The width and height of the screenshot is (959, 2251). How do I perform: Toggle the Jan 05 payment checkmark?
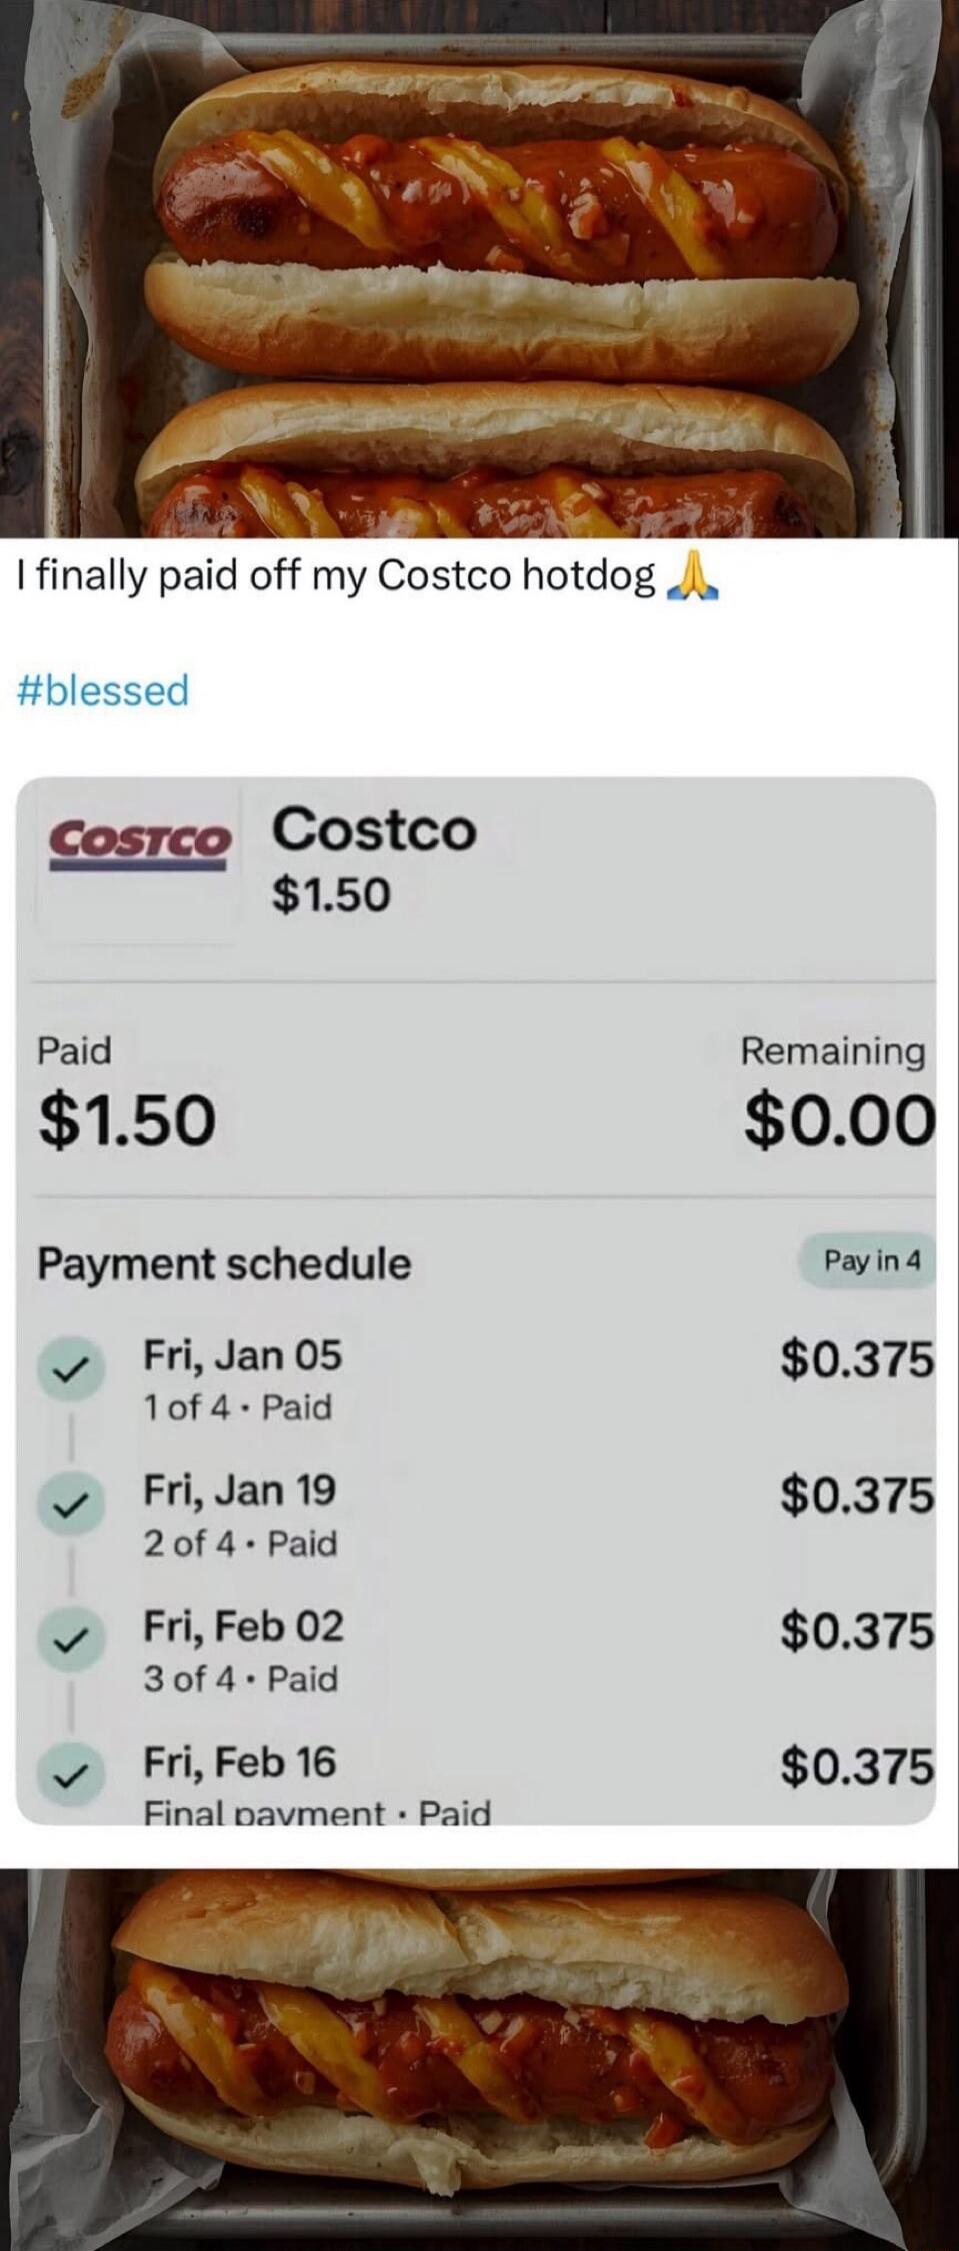click(x=70, y=1370)
